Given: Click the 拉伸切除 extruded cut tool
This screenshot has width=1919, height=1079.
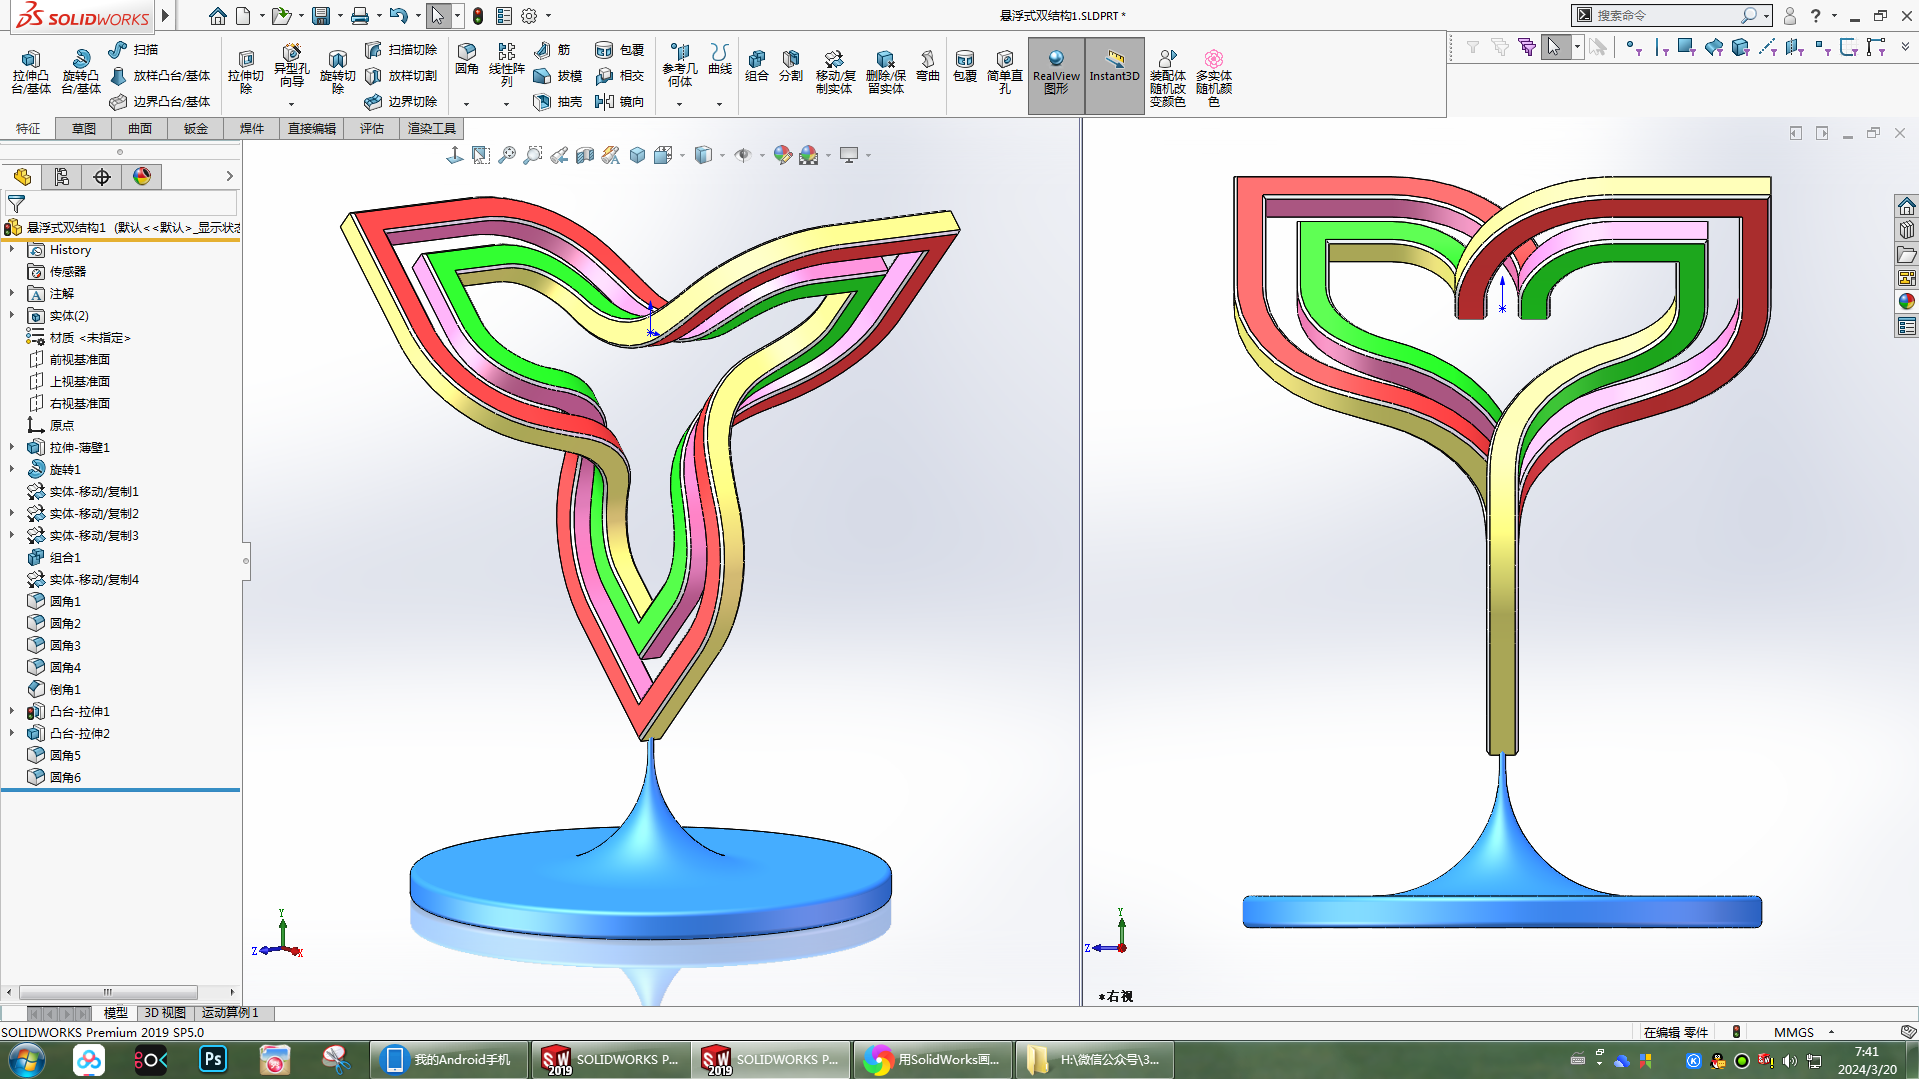Looking at the screenshot, I should point(245,72).
